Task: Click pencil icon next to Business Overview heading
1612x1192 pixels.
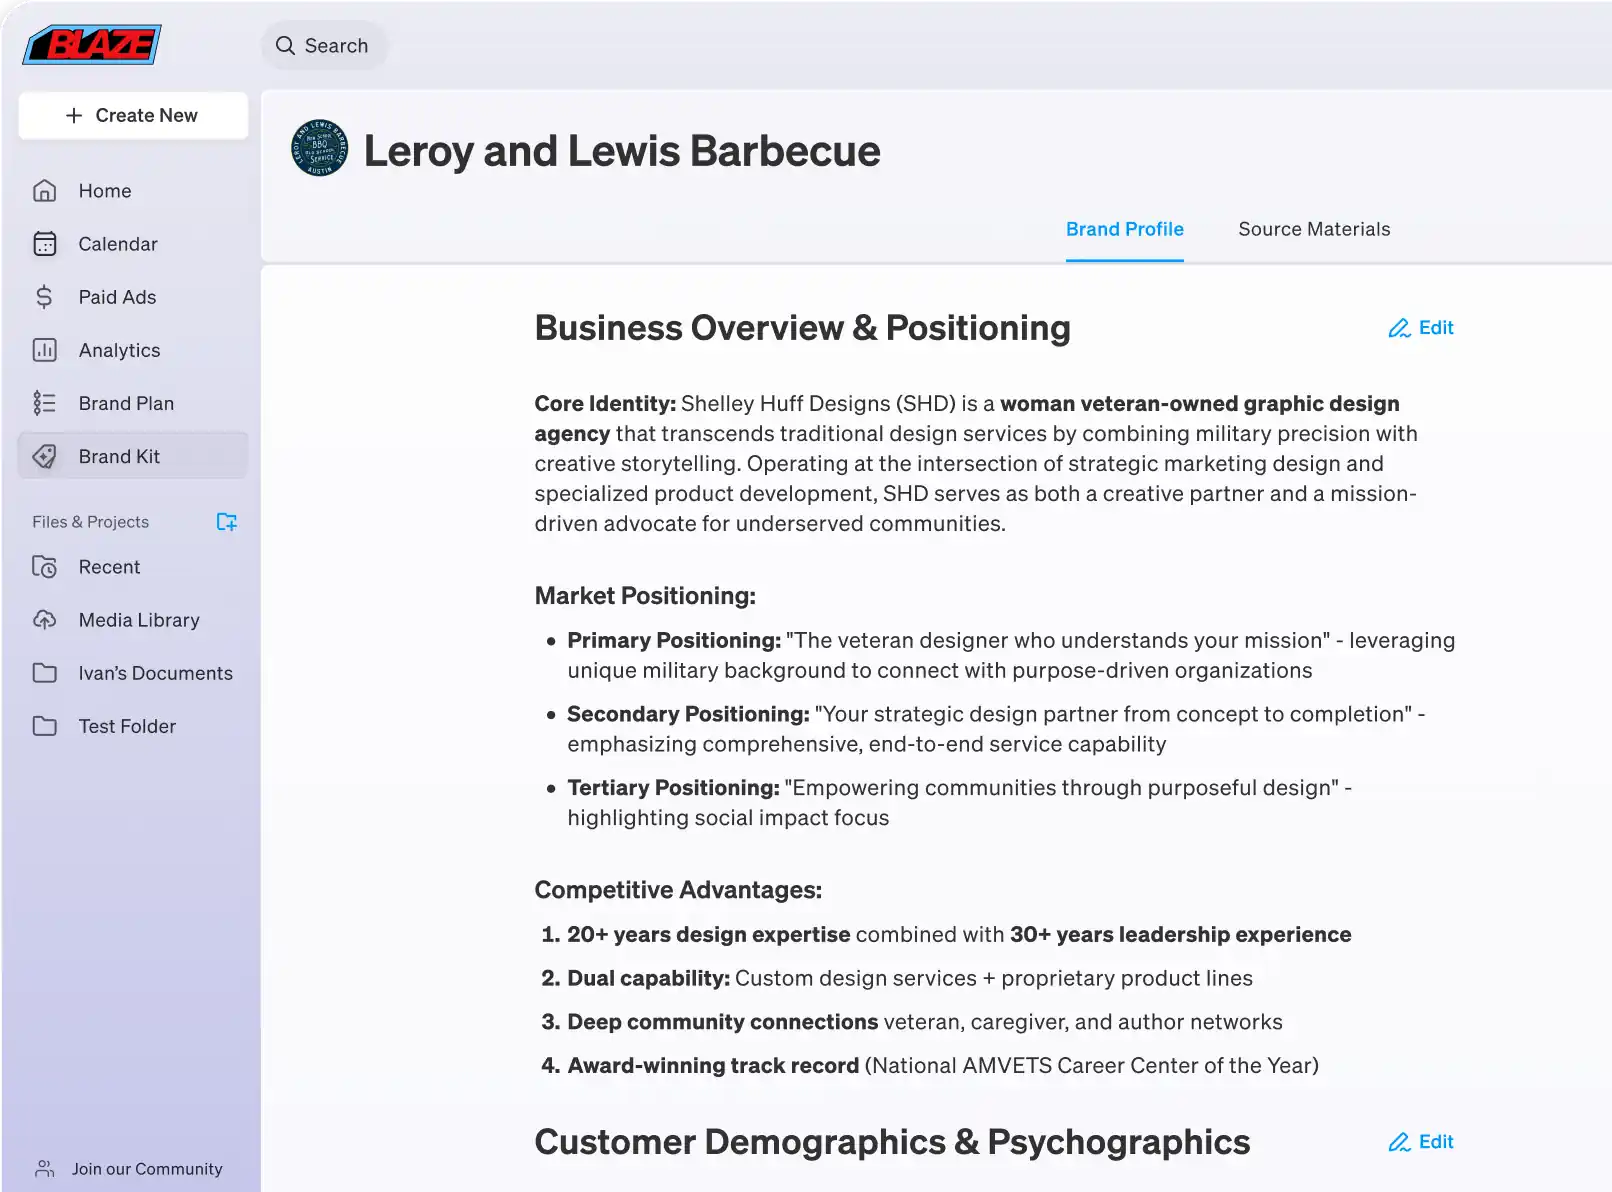Action: [x=1399, y=328]
